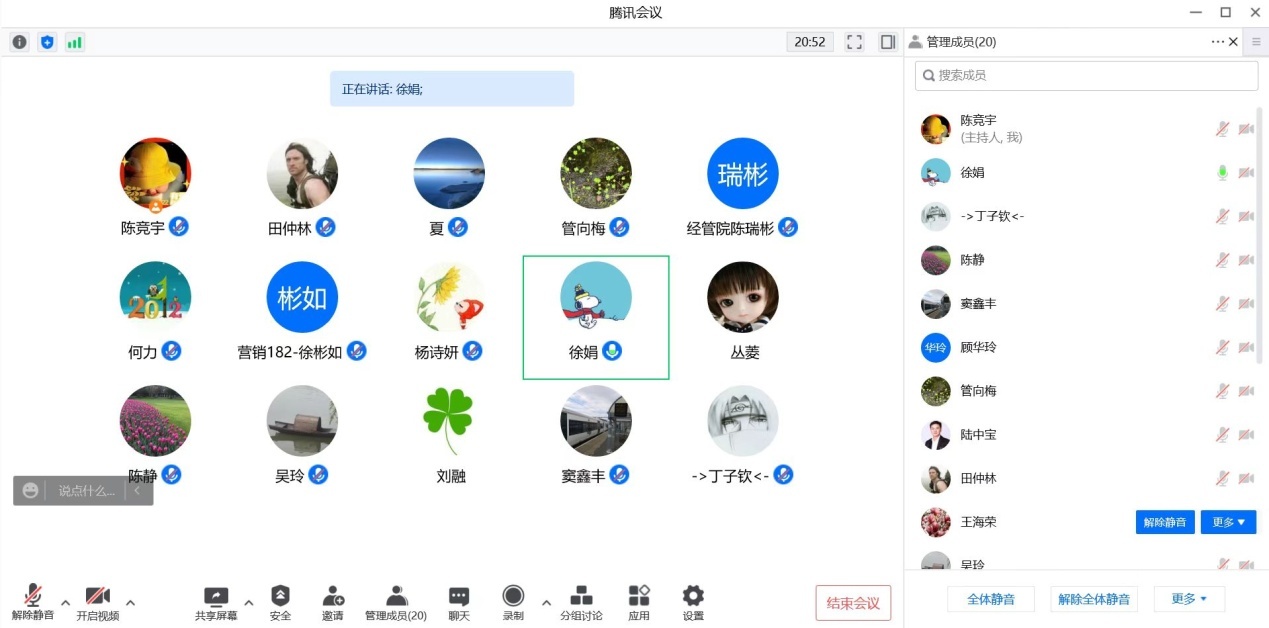This screenshot has width=1269, height=628.
Task: Toggle unmute microphone (解除静音)
Action: point(33,603)
